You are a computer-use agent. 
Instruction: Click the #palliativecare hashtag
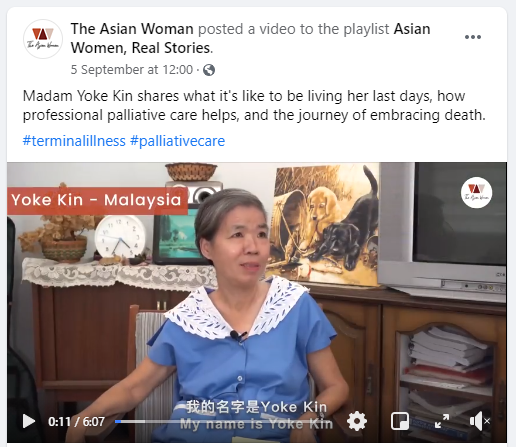click(177, 141)
